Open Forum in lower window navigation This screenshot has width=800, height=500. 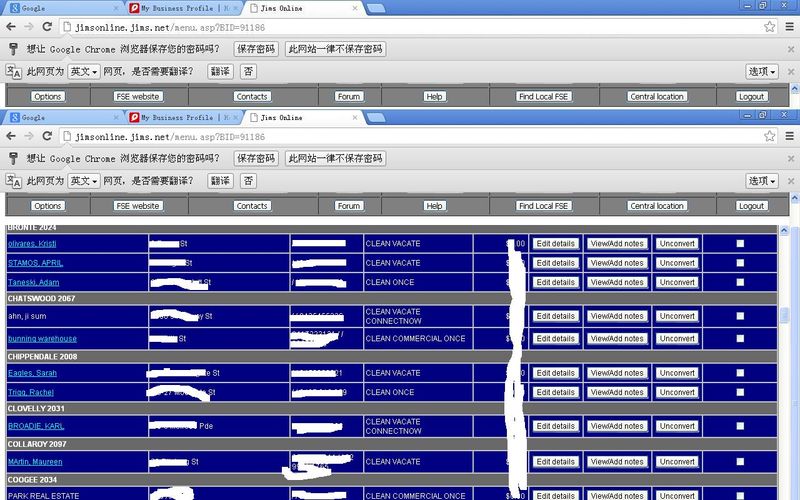348,206
